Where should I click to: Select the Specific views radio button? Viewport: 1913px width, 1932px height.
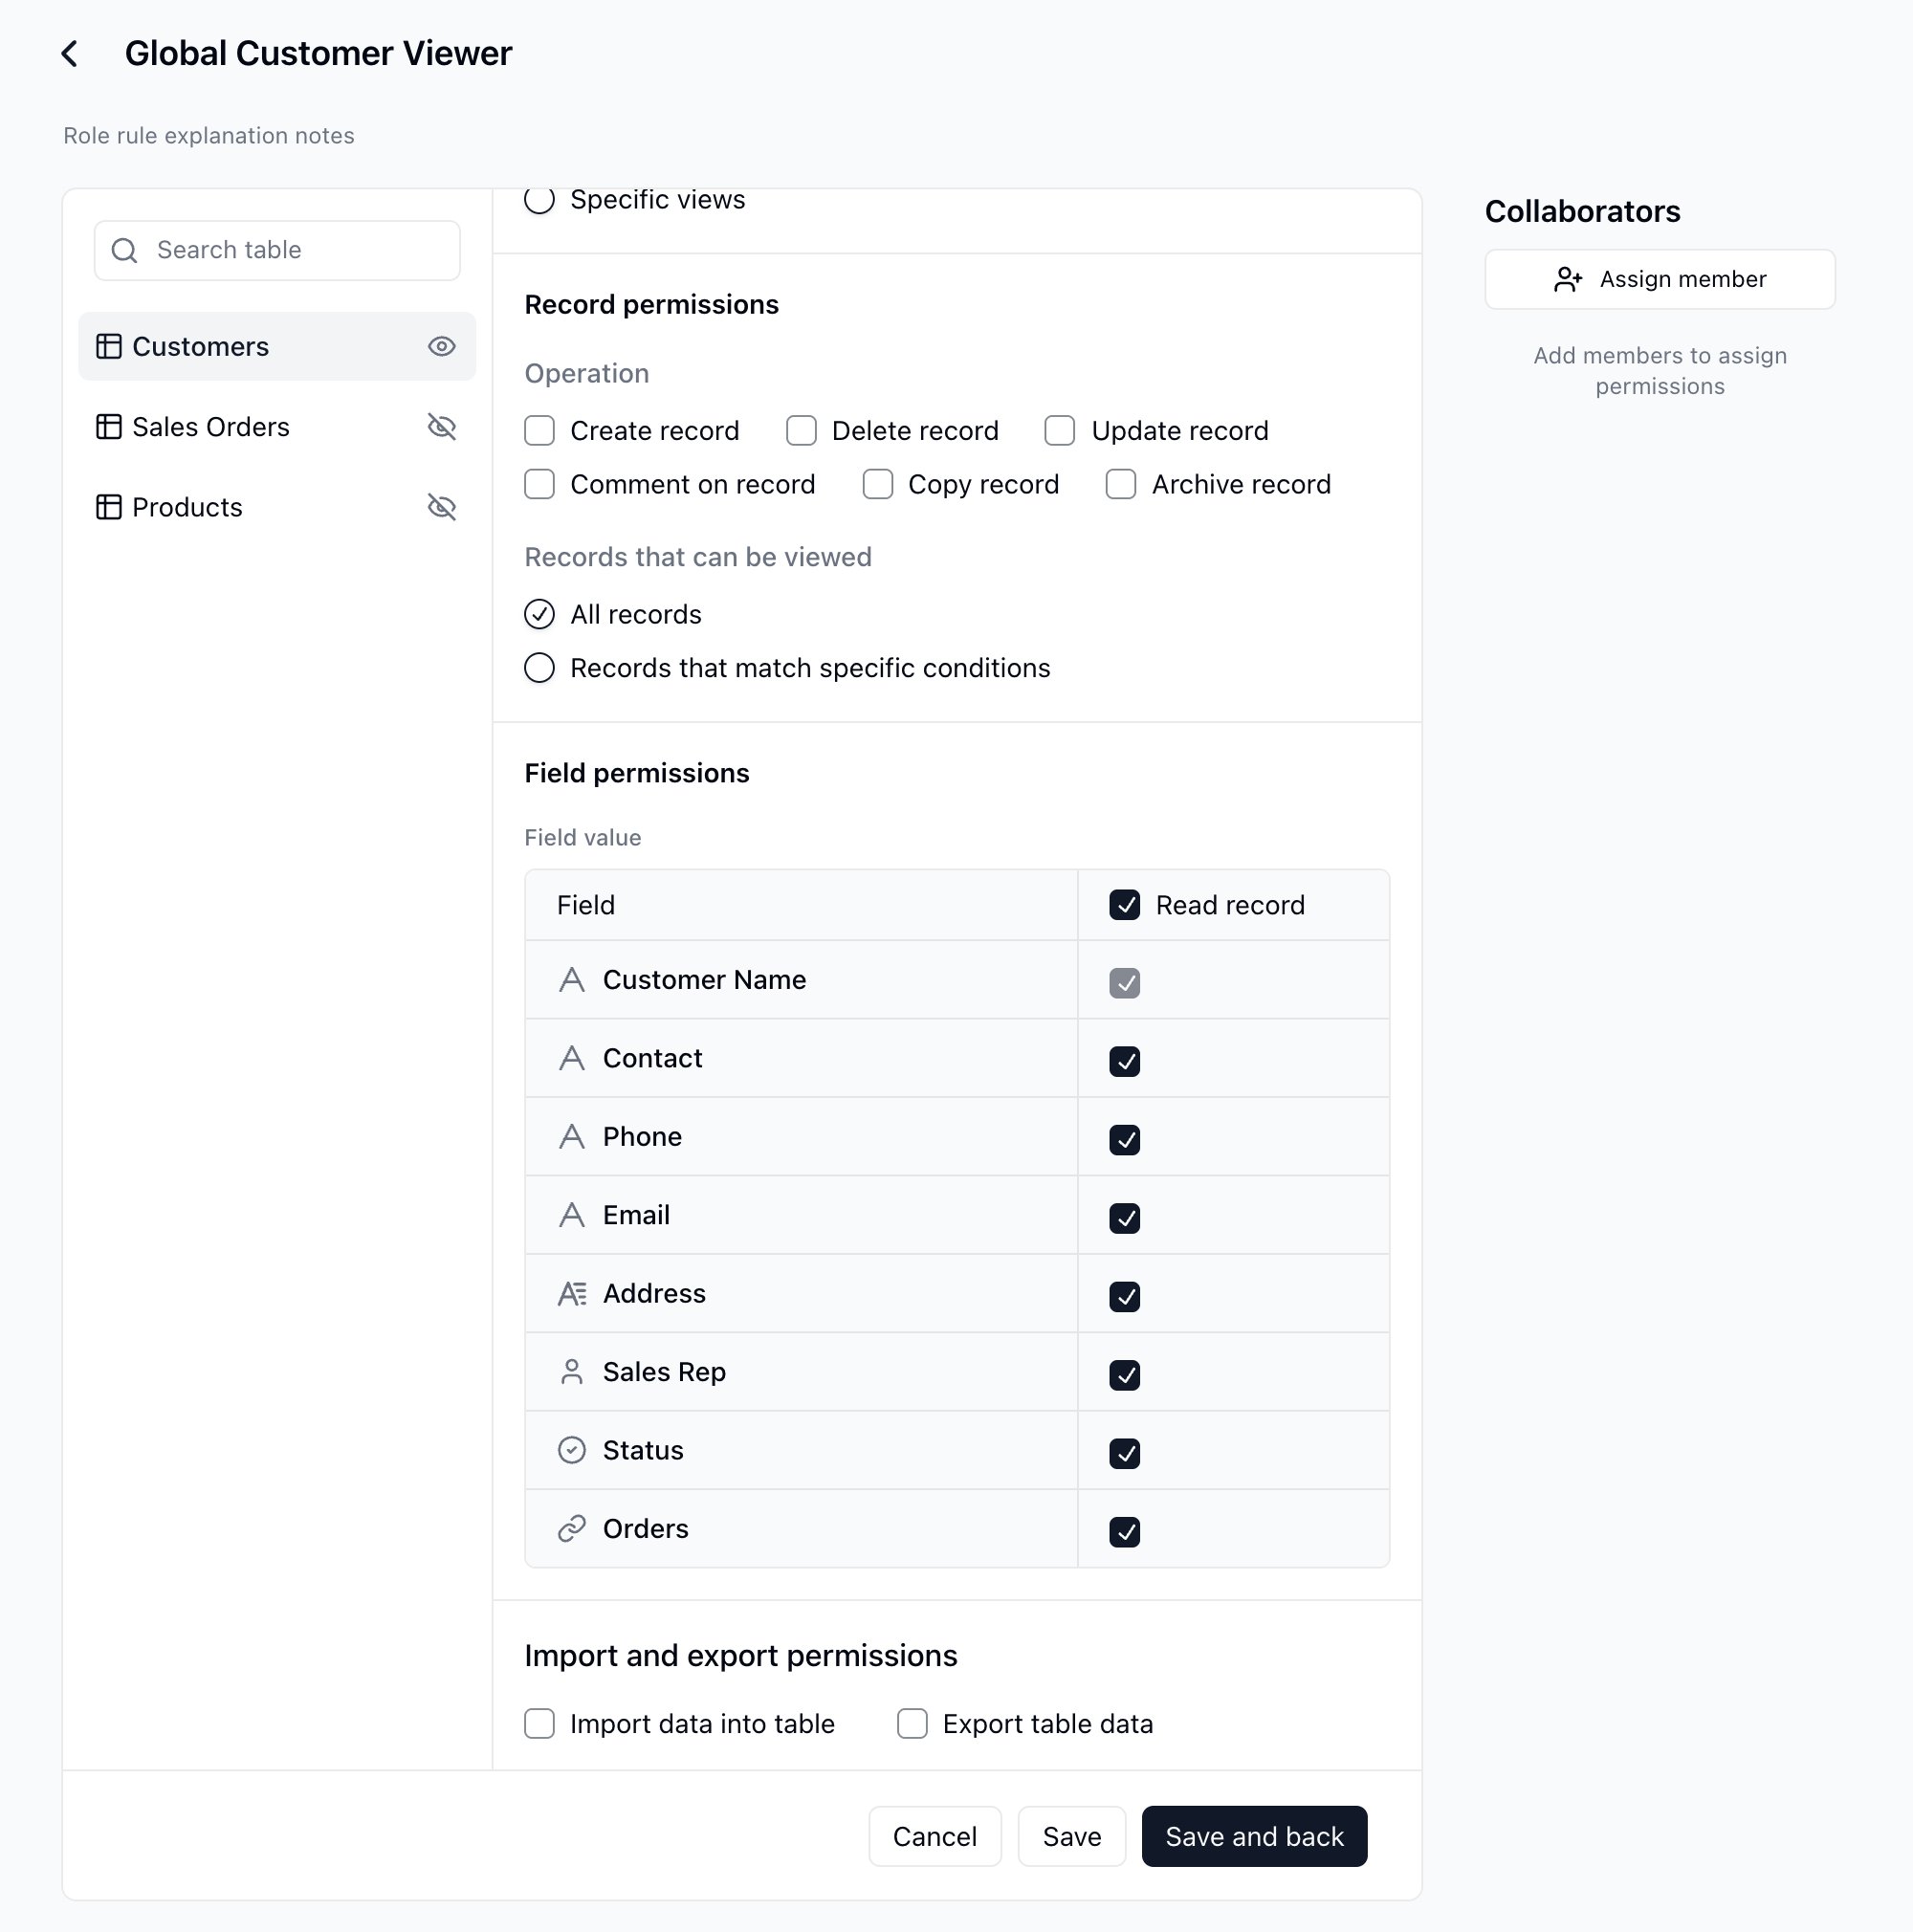(540, 200)
